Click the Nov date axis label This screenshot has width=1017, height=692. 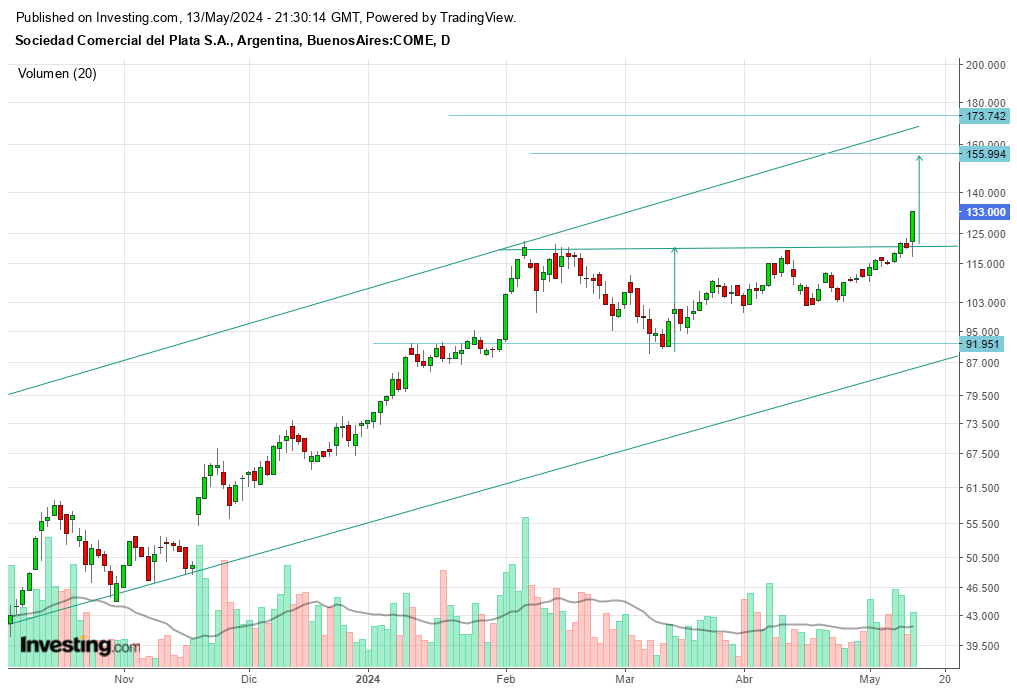(124, 679)
